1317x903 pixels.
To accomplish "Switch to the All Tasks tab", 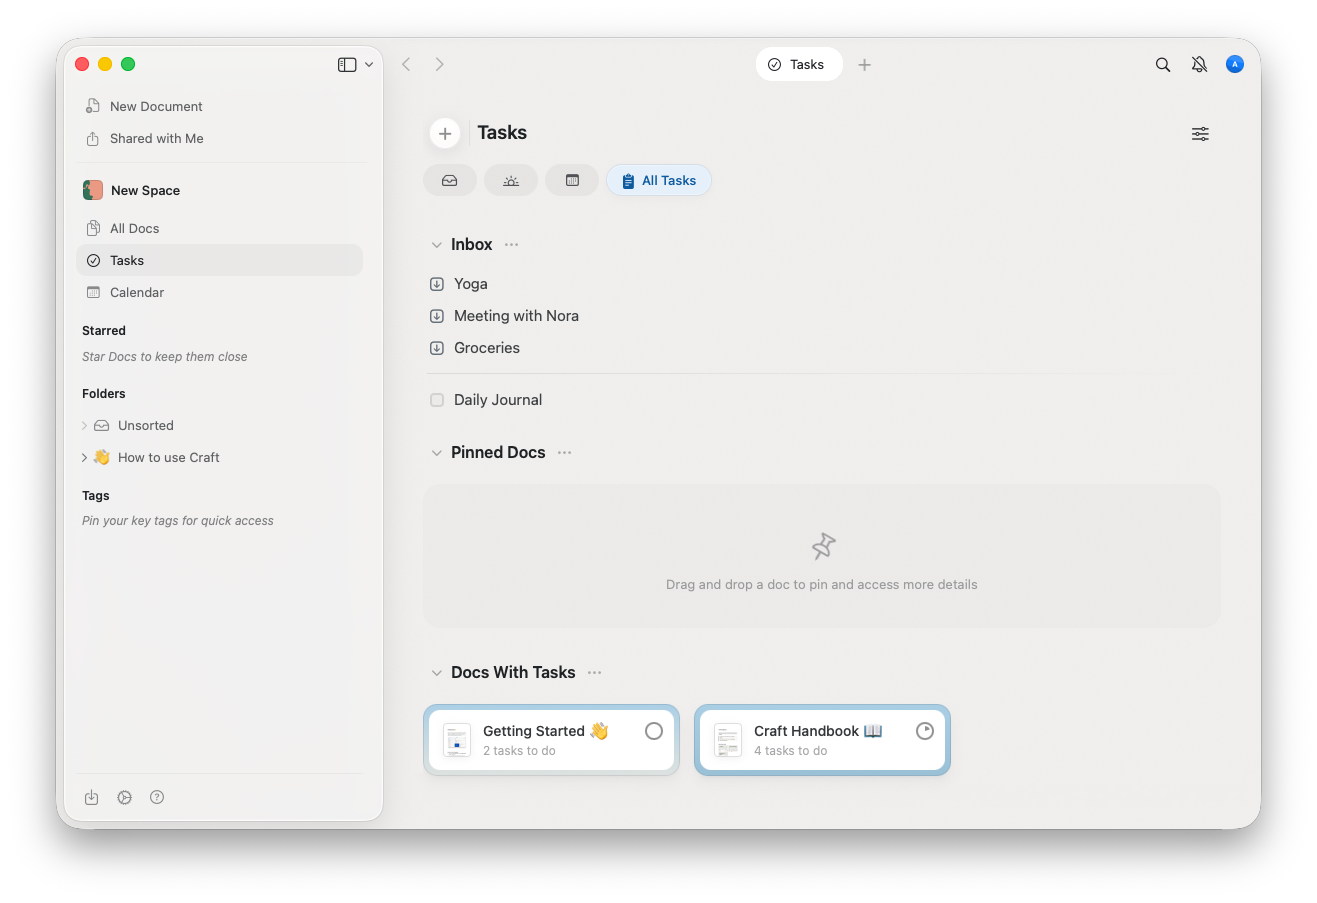I will click(658, 180).
